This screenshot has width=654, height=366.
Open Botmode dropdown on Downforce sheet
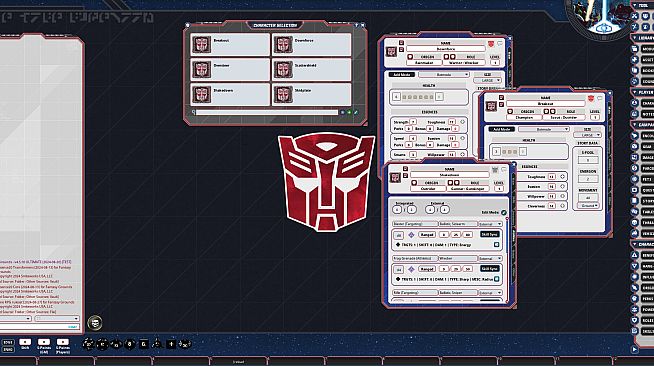pyautogui.click(x=444, y=75)
